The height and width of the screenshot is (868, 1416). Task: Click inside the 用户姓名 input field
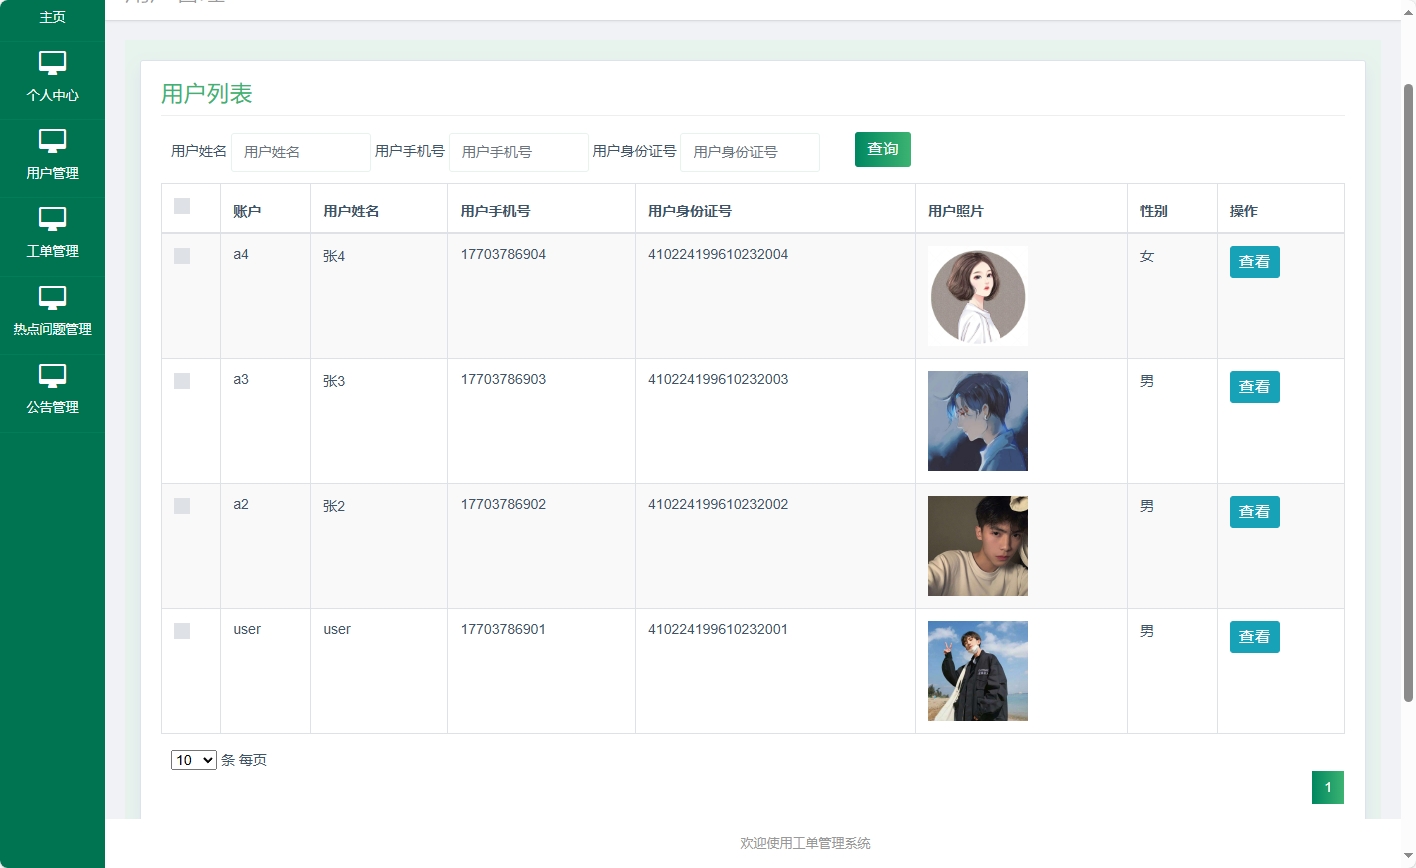pyautogui.click(x=300, y=152)
